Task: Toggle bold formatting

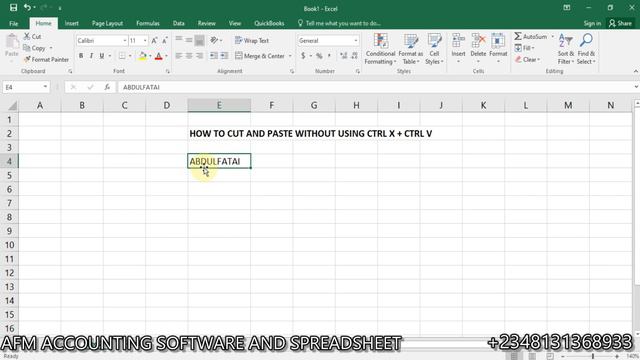Action: pyautogui.click(x=81, y=56)
